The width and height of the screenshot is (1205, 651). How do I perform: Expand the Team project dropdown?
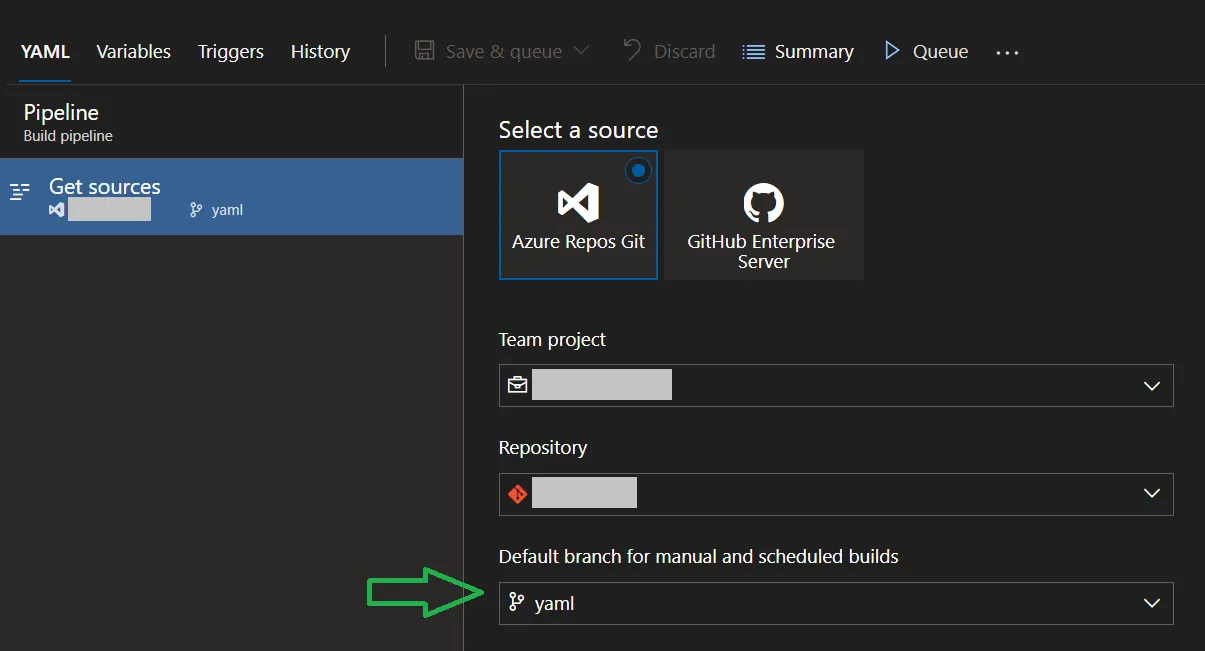(x=1152, y=386)
